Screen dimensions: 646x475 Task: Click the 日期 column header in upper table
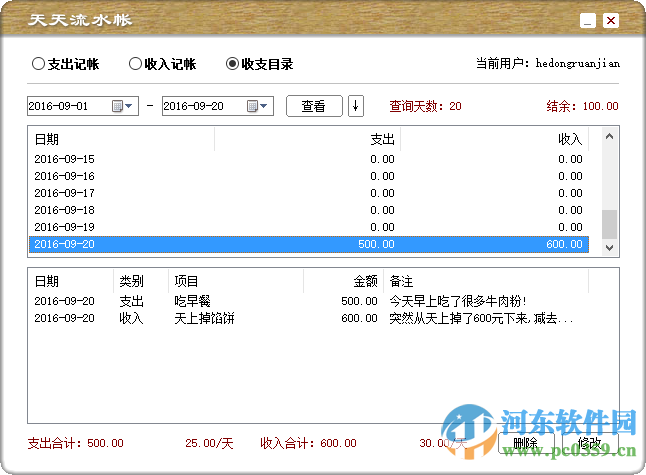pos(122,139)
